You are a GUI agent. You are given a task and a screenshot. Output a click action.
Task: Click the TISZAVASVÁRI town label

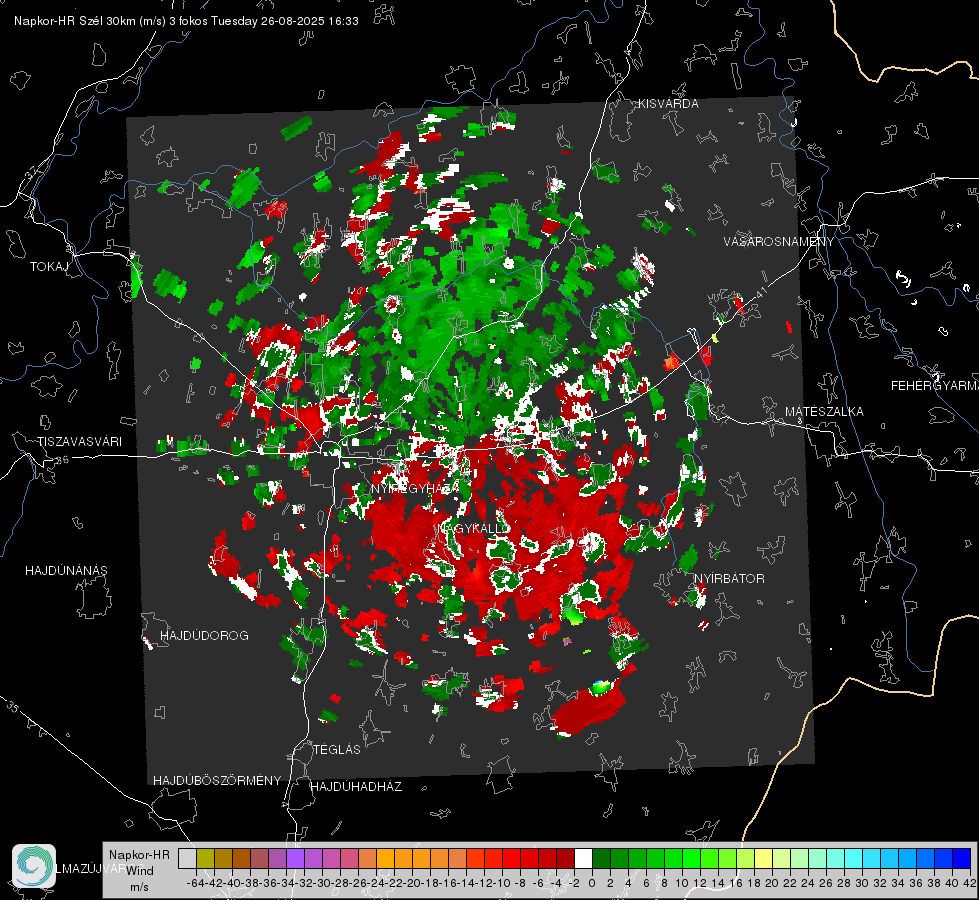pyautogui.click(x=80, y=442)
